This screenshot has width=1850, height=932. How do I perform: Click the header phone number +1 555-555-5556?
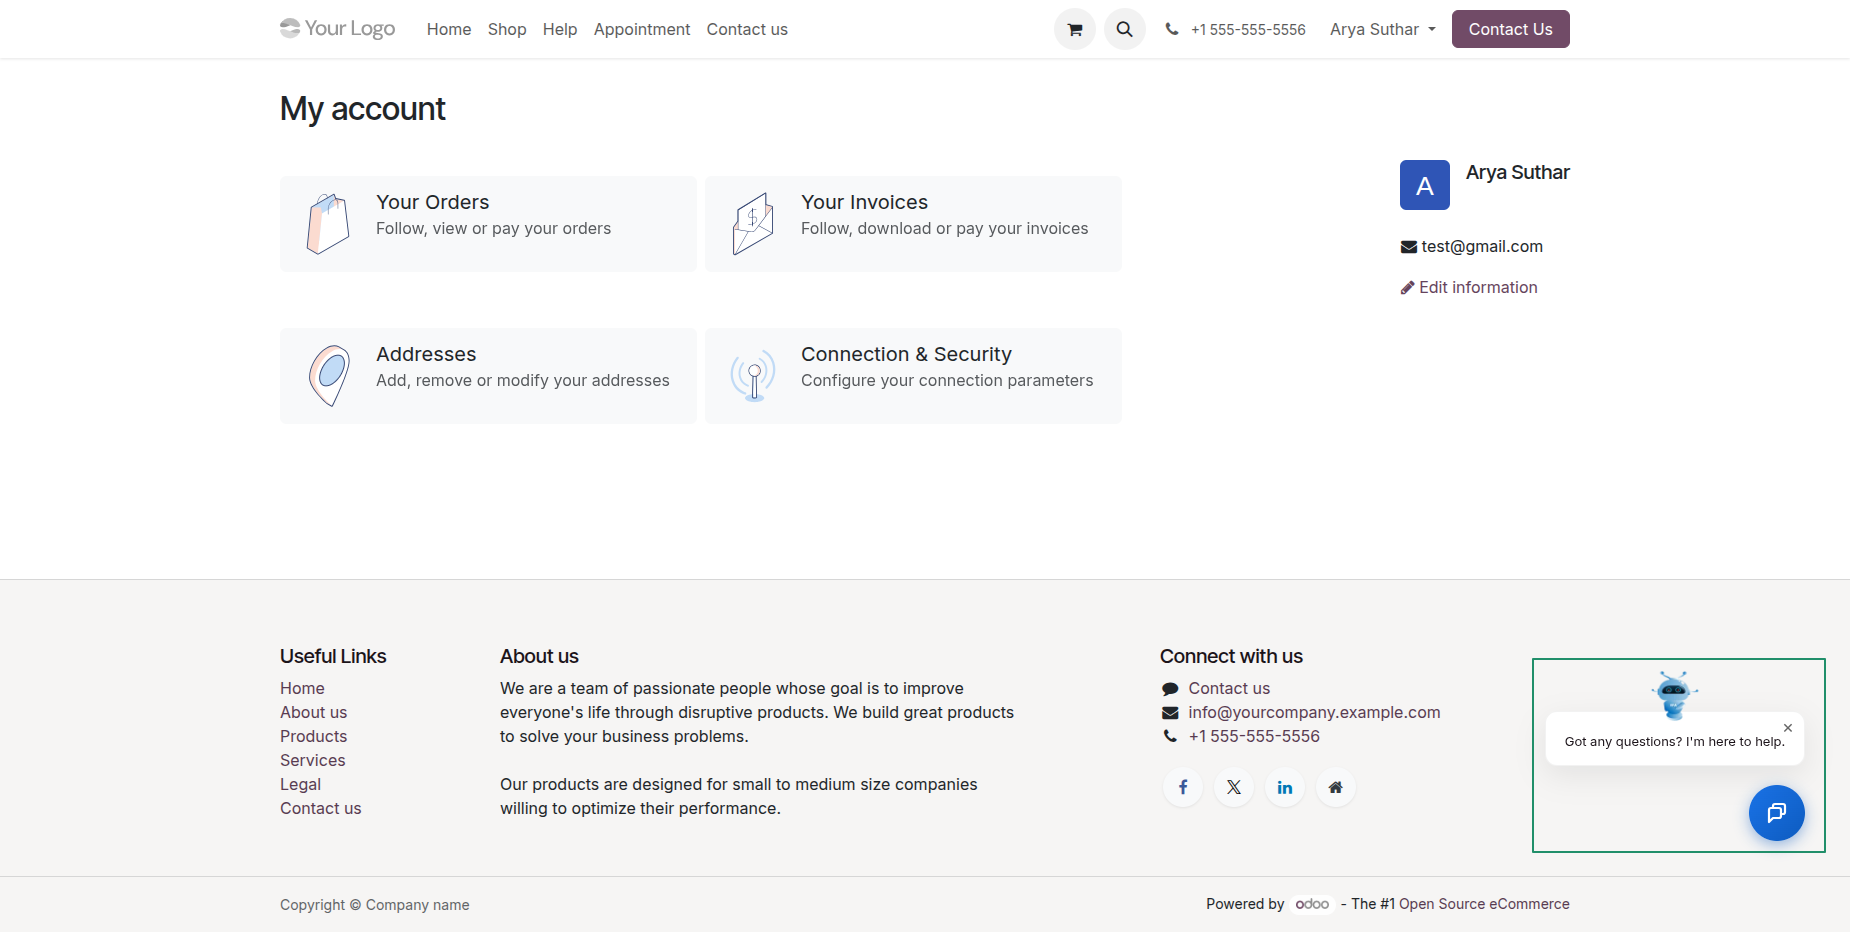1248,29
